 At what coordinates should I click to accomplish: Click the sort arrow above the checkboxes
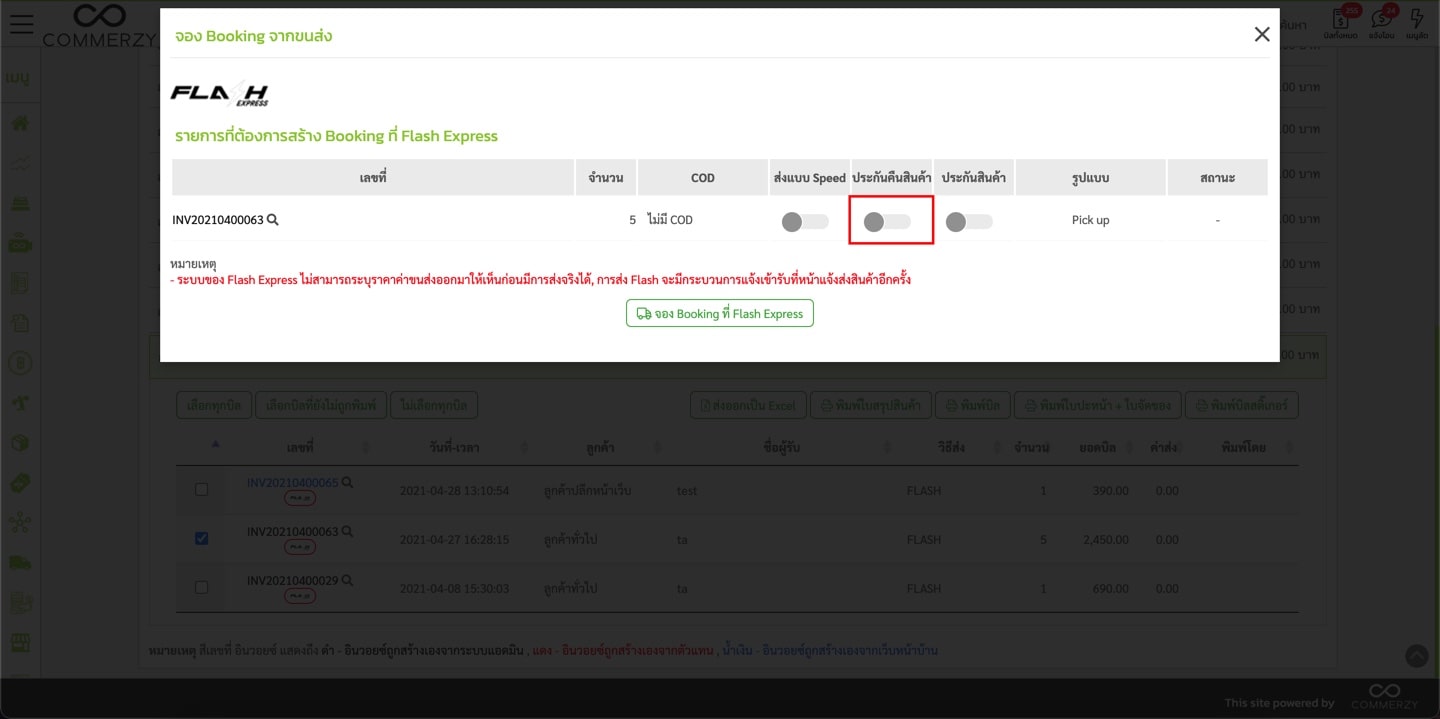point(215,444)
